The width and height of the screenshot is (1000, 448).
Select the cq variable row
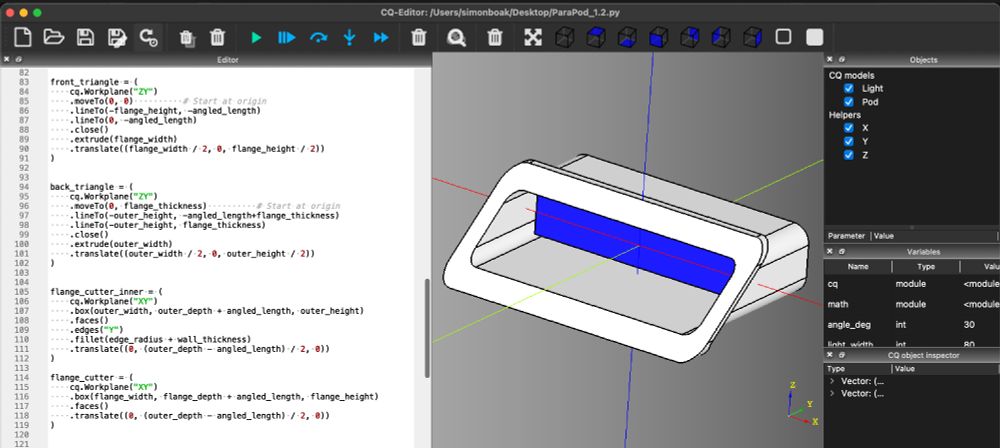click(912, 283)
